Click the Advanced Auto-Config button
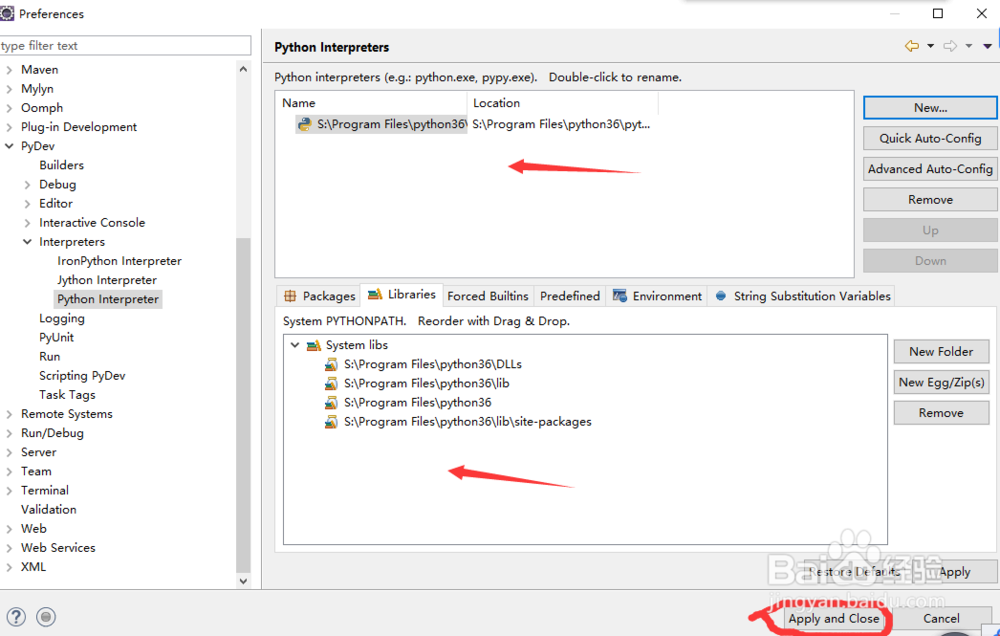 930,169
